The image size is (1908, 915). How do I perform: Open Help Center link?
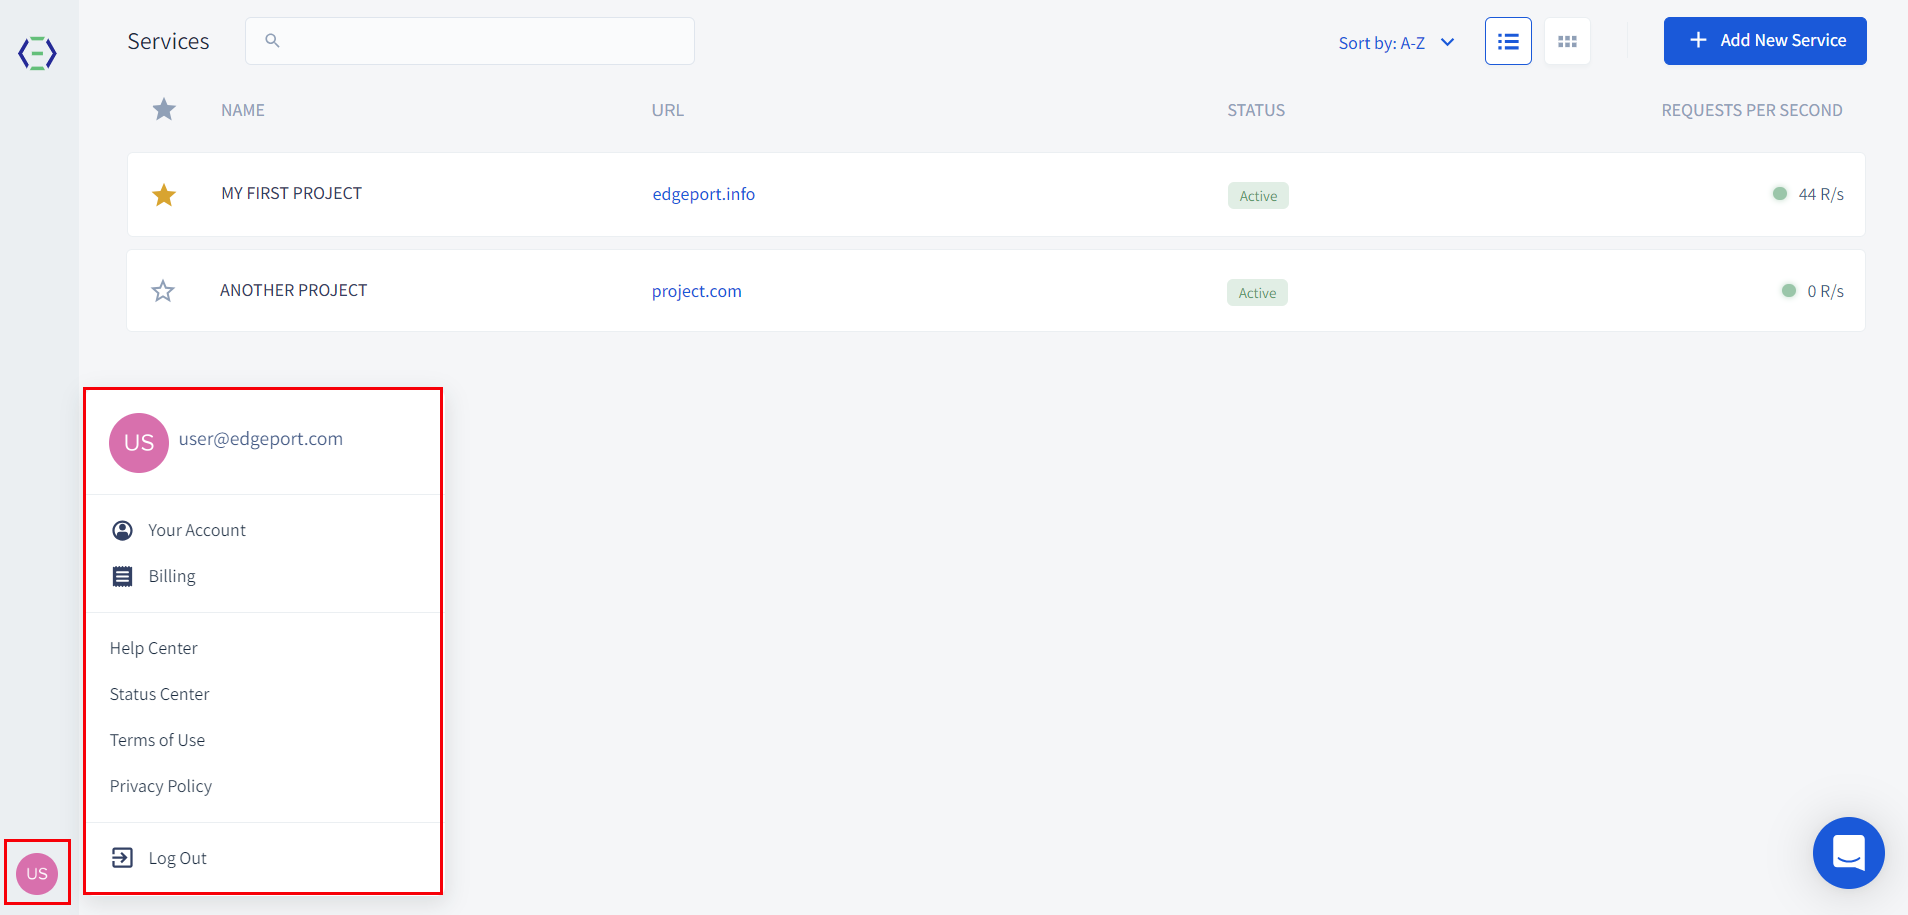click(154, 648)
